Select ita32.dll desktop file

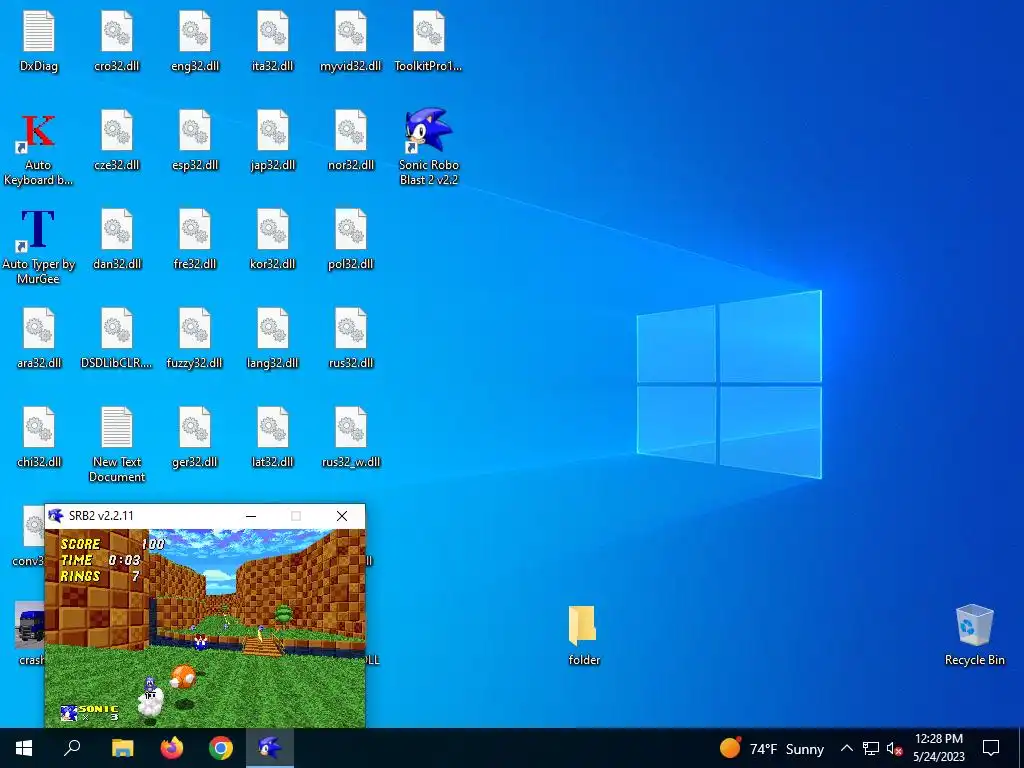(272, 41)
